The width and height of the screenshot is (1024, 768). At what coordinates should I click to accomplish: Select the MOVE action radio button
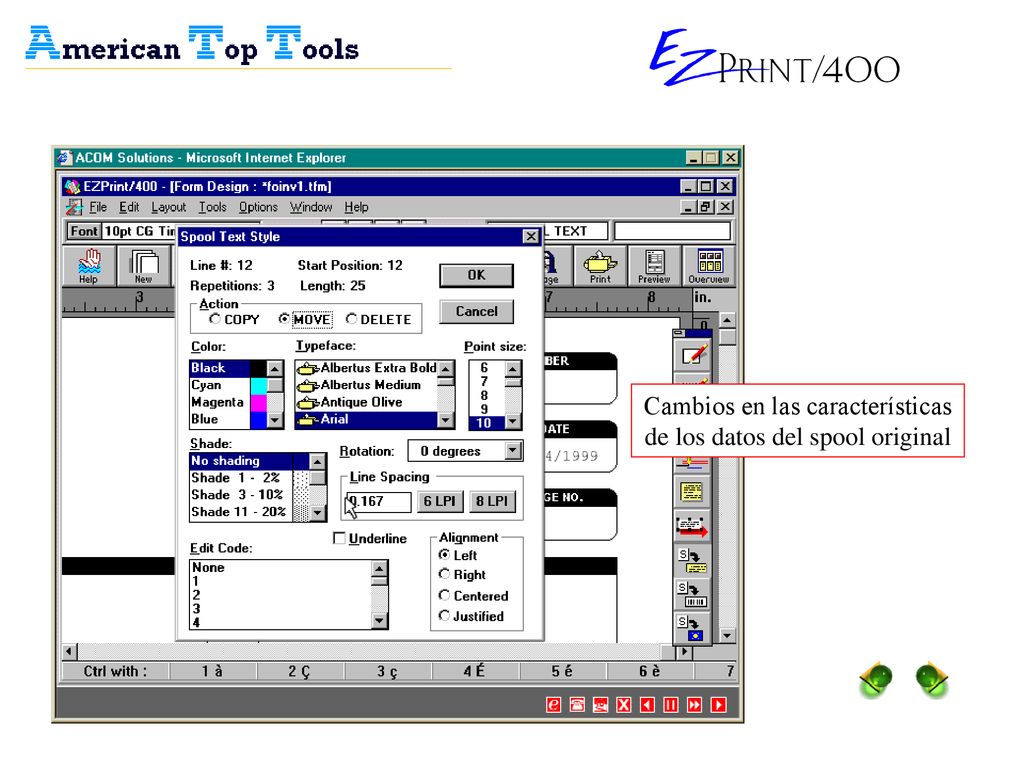pos(283,319)
